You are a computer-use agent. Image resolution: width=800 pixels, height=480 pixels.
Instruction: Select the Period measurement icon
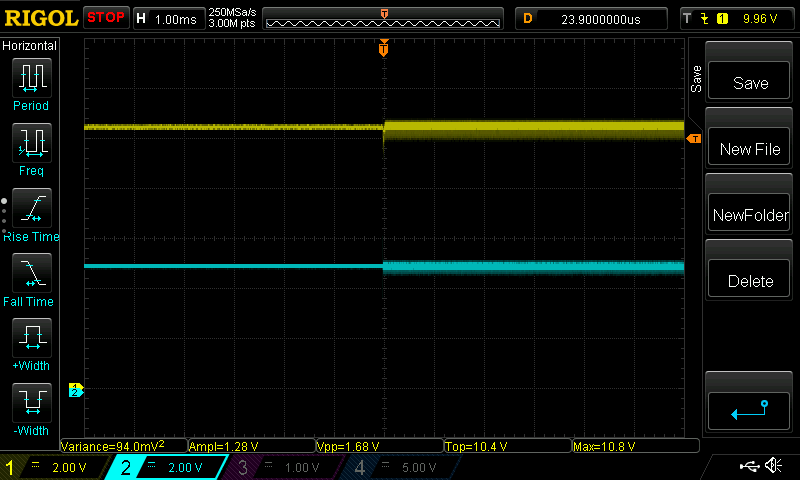click(x=32, y=78)
